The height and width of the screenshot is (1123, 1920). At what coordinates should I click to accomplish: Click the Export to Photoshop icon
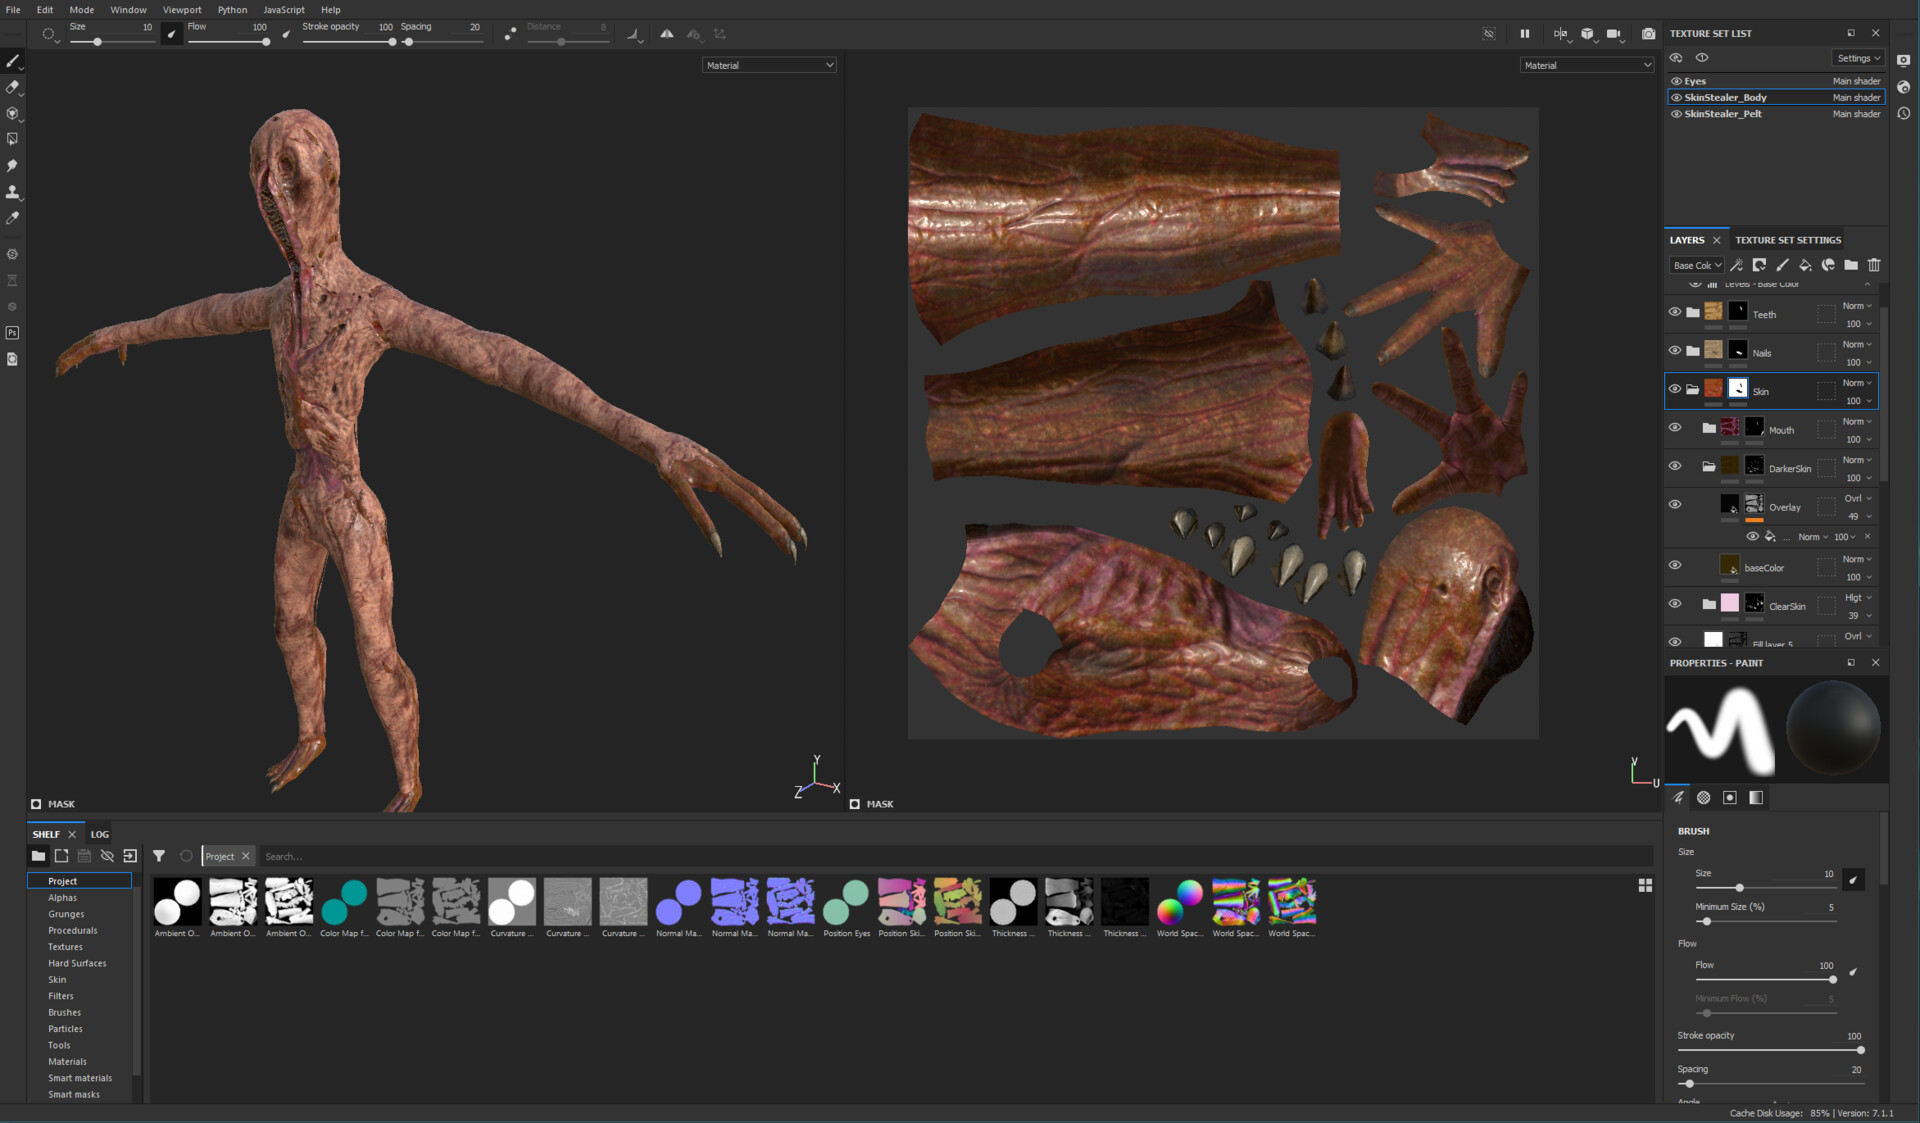pyautogui.click(x=13, y=333)
